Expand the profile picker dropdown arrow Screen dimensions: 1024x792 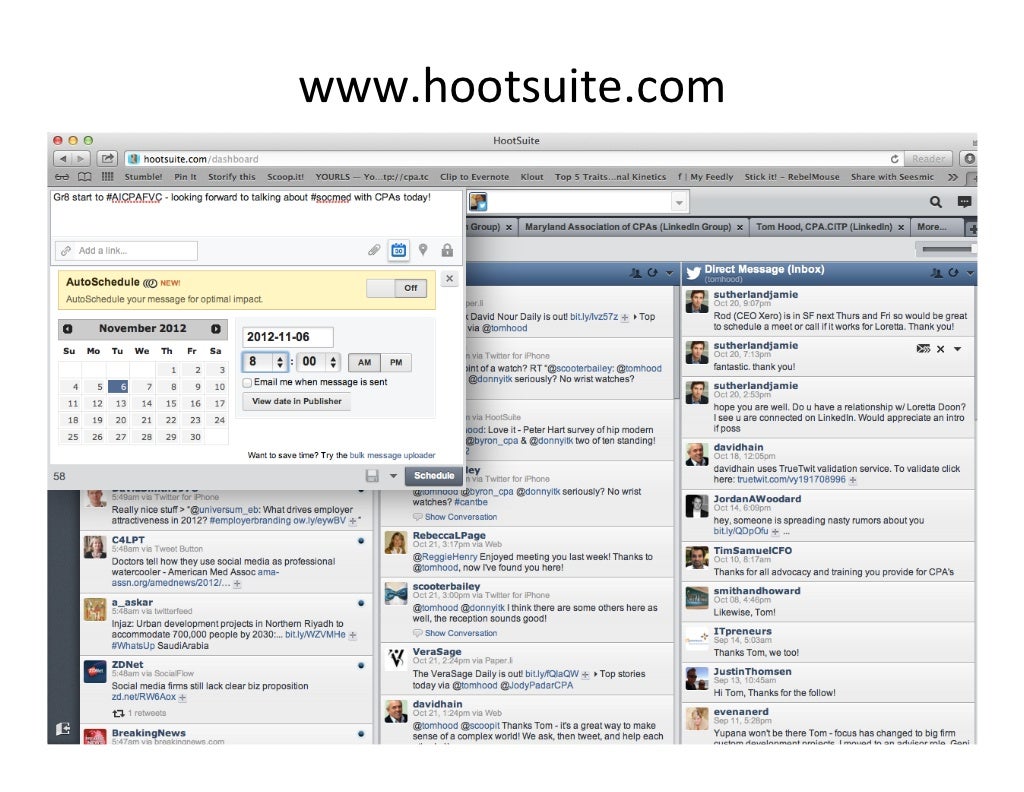click(x=679, y=202)
